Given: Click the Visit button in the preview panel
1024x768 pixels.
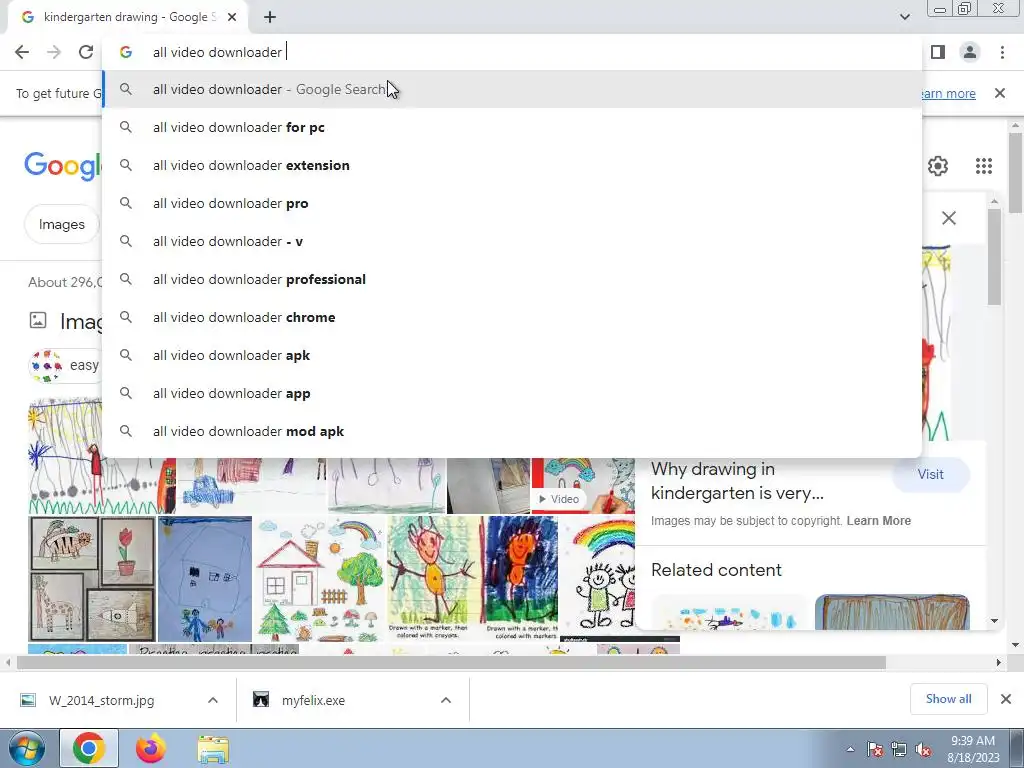Looking at the screenshot, I should pos(931,474).
